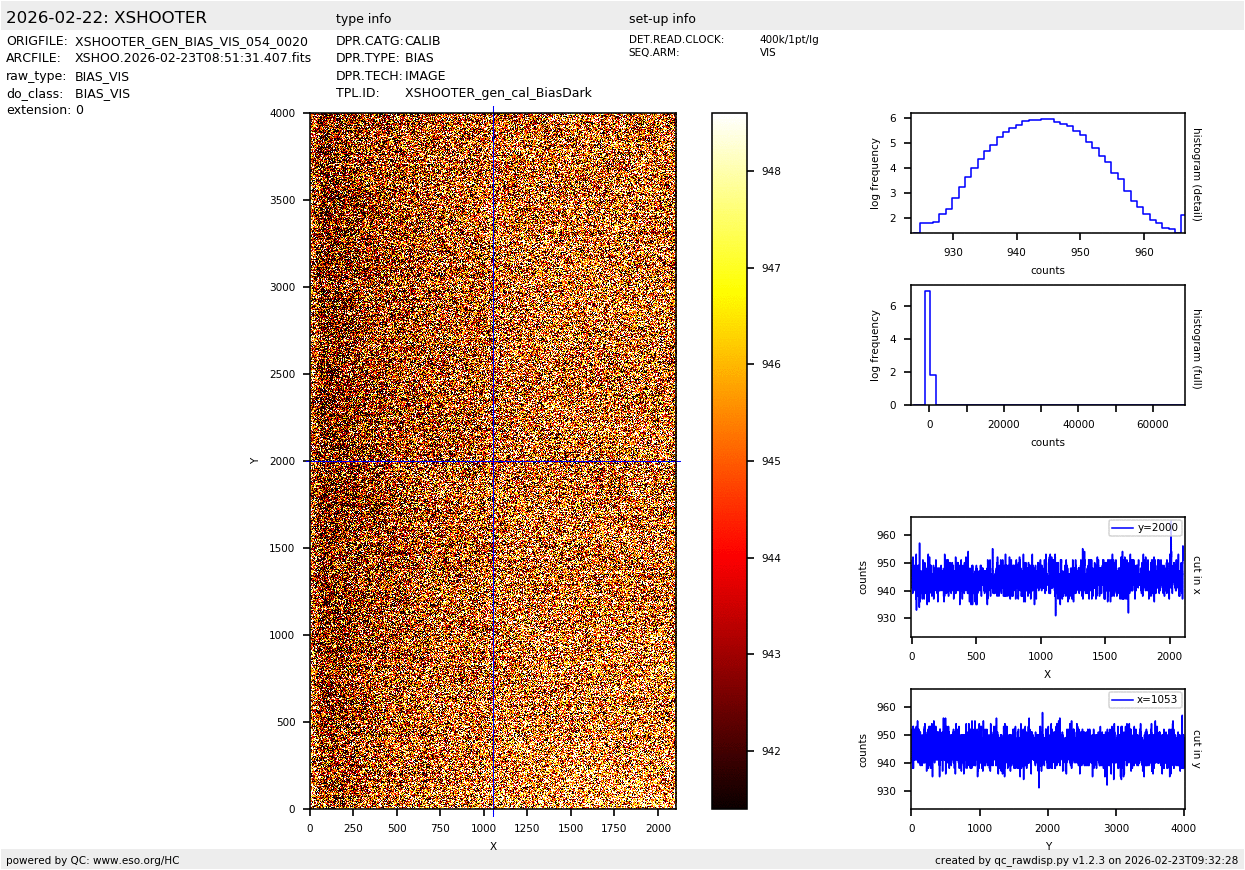Click the y=2000 legend entry
Screen dimensions: 1245x870
point(1145,528)
